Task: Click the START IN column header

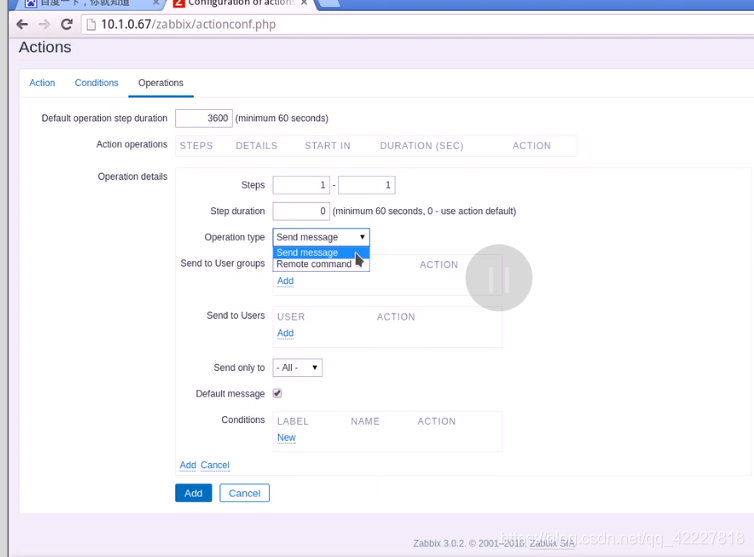Action: tap(327, 146)
